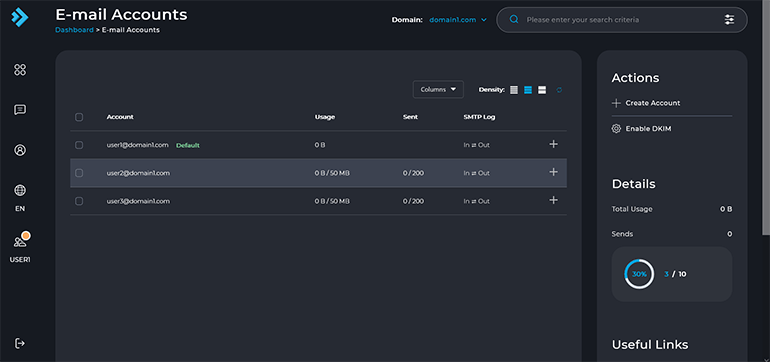Screen dimensions: 770x362
Task: Click the 0 B usage for user1
Action: pos(320,145)
